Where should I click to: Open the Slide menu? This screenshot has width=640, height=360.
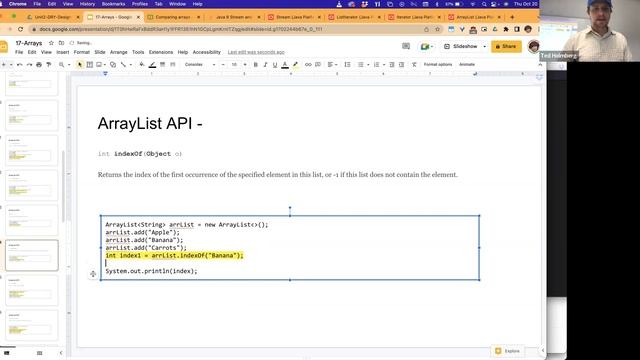click(x=100, y=52)
